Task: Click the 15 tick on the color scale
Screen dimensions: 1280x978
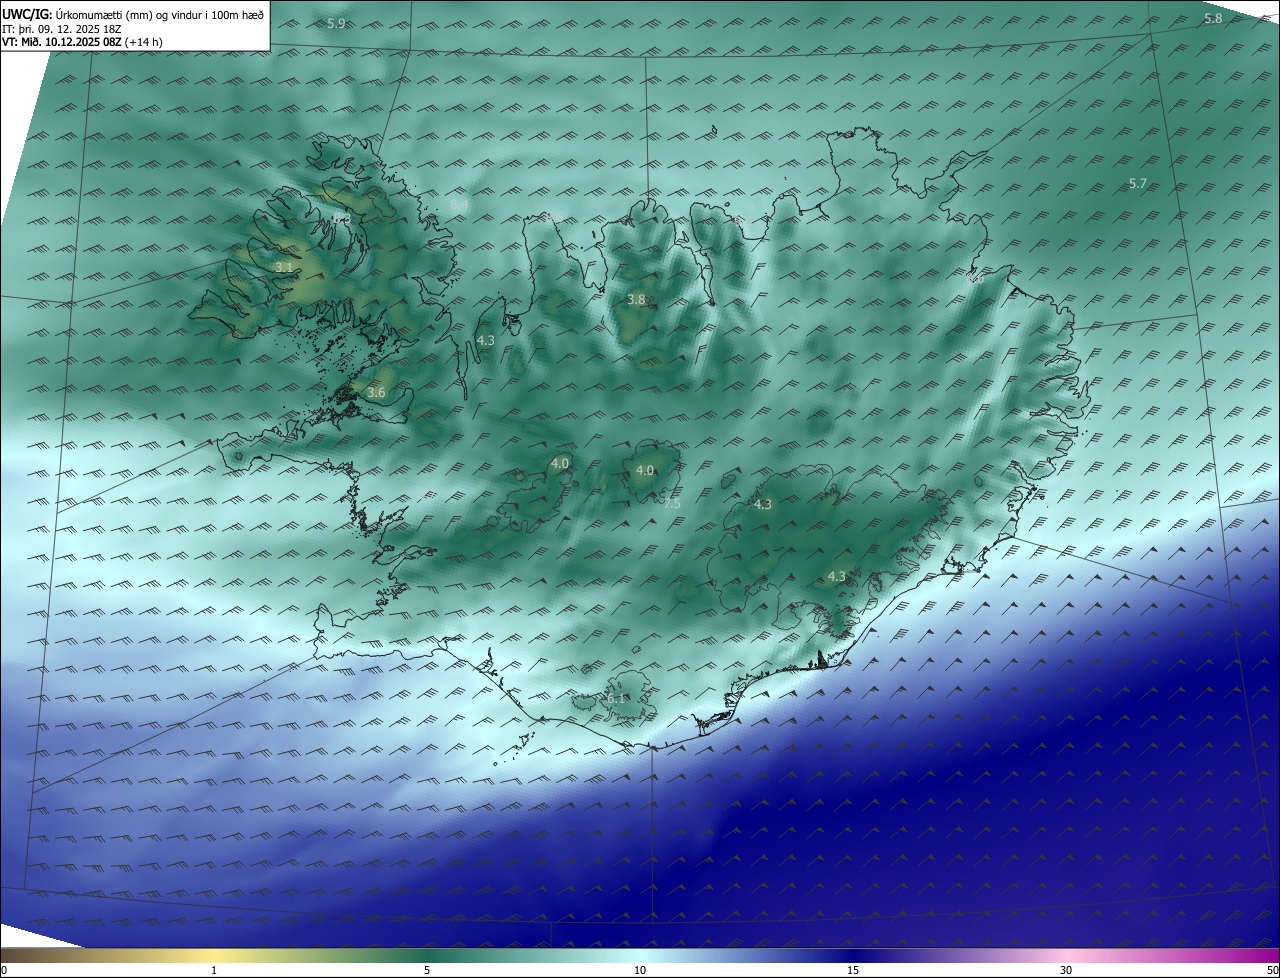Action: tap(853, 970)
